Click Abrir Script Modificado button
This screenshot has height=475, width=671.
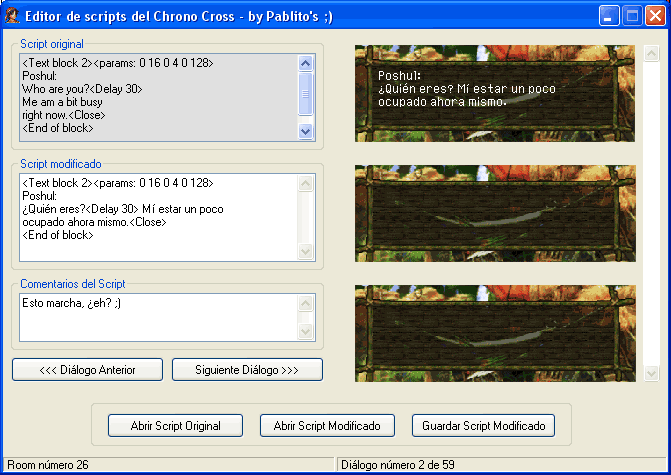tap(327, 426)
